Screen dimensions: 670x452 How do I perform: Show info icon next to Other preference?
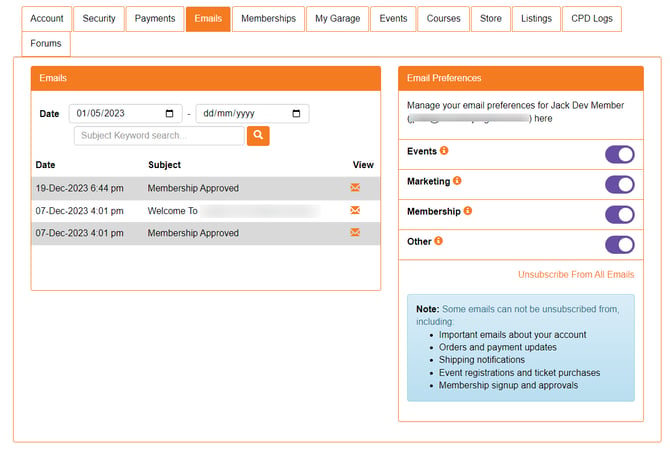[x=438, y=241]
